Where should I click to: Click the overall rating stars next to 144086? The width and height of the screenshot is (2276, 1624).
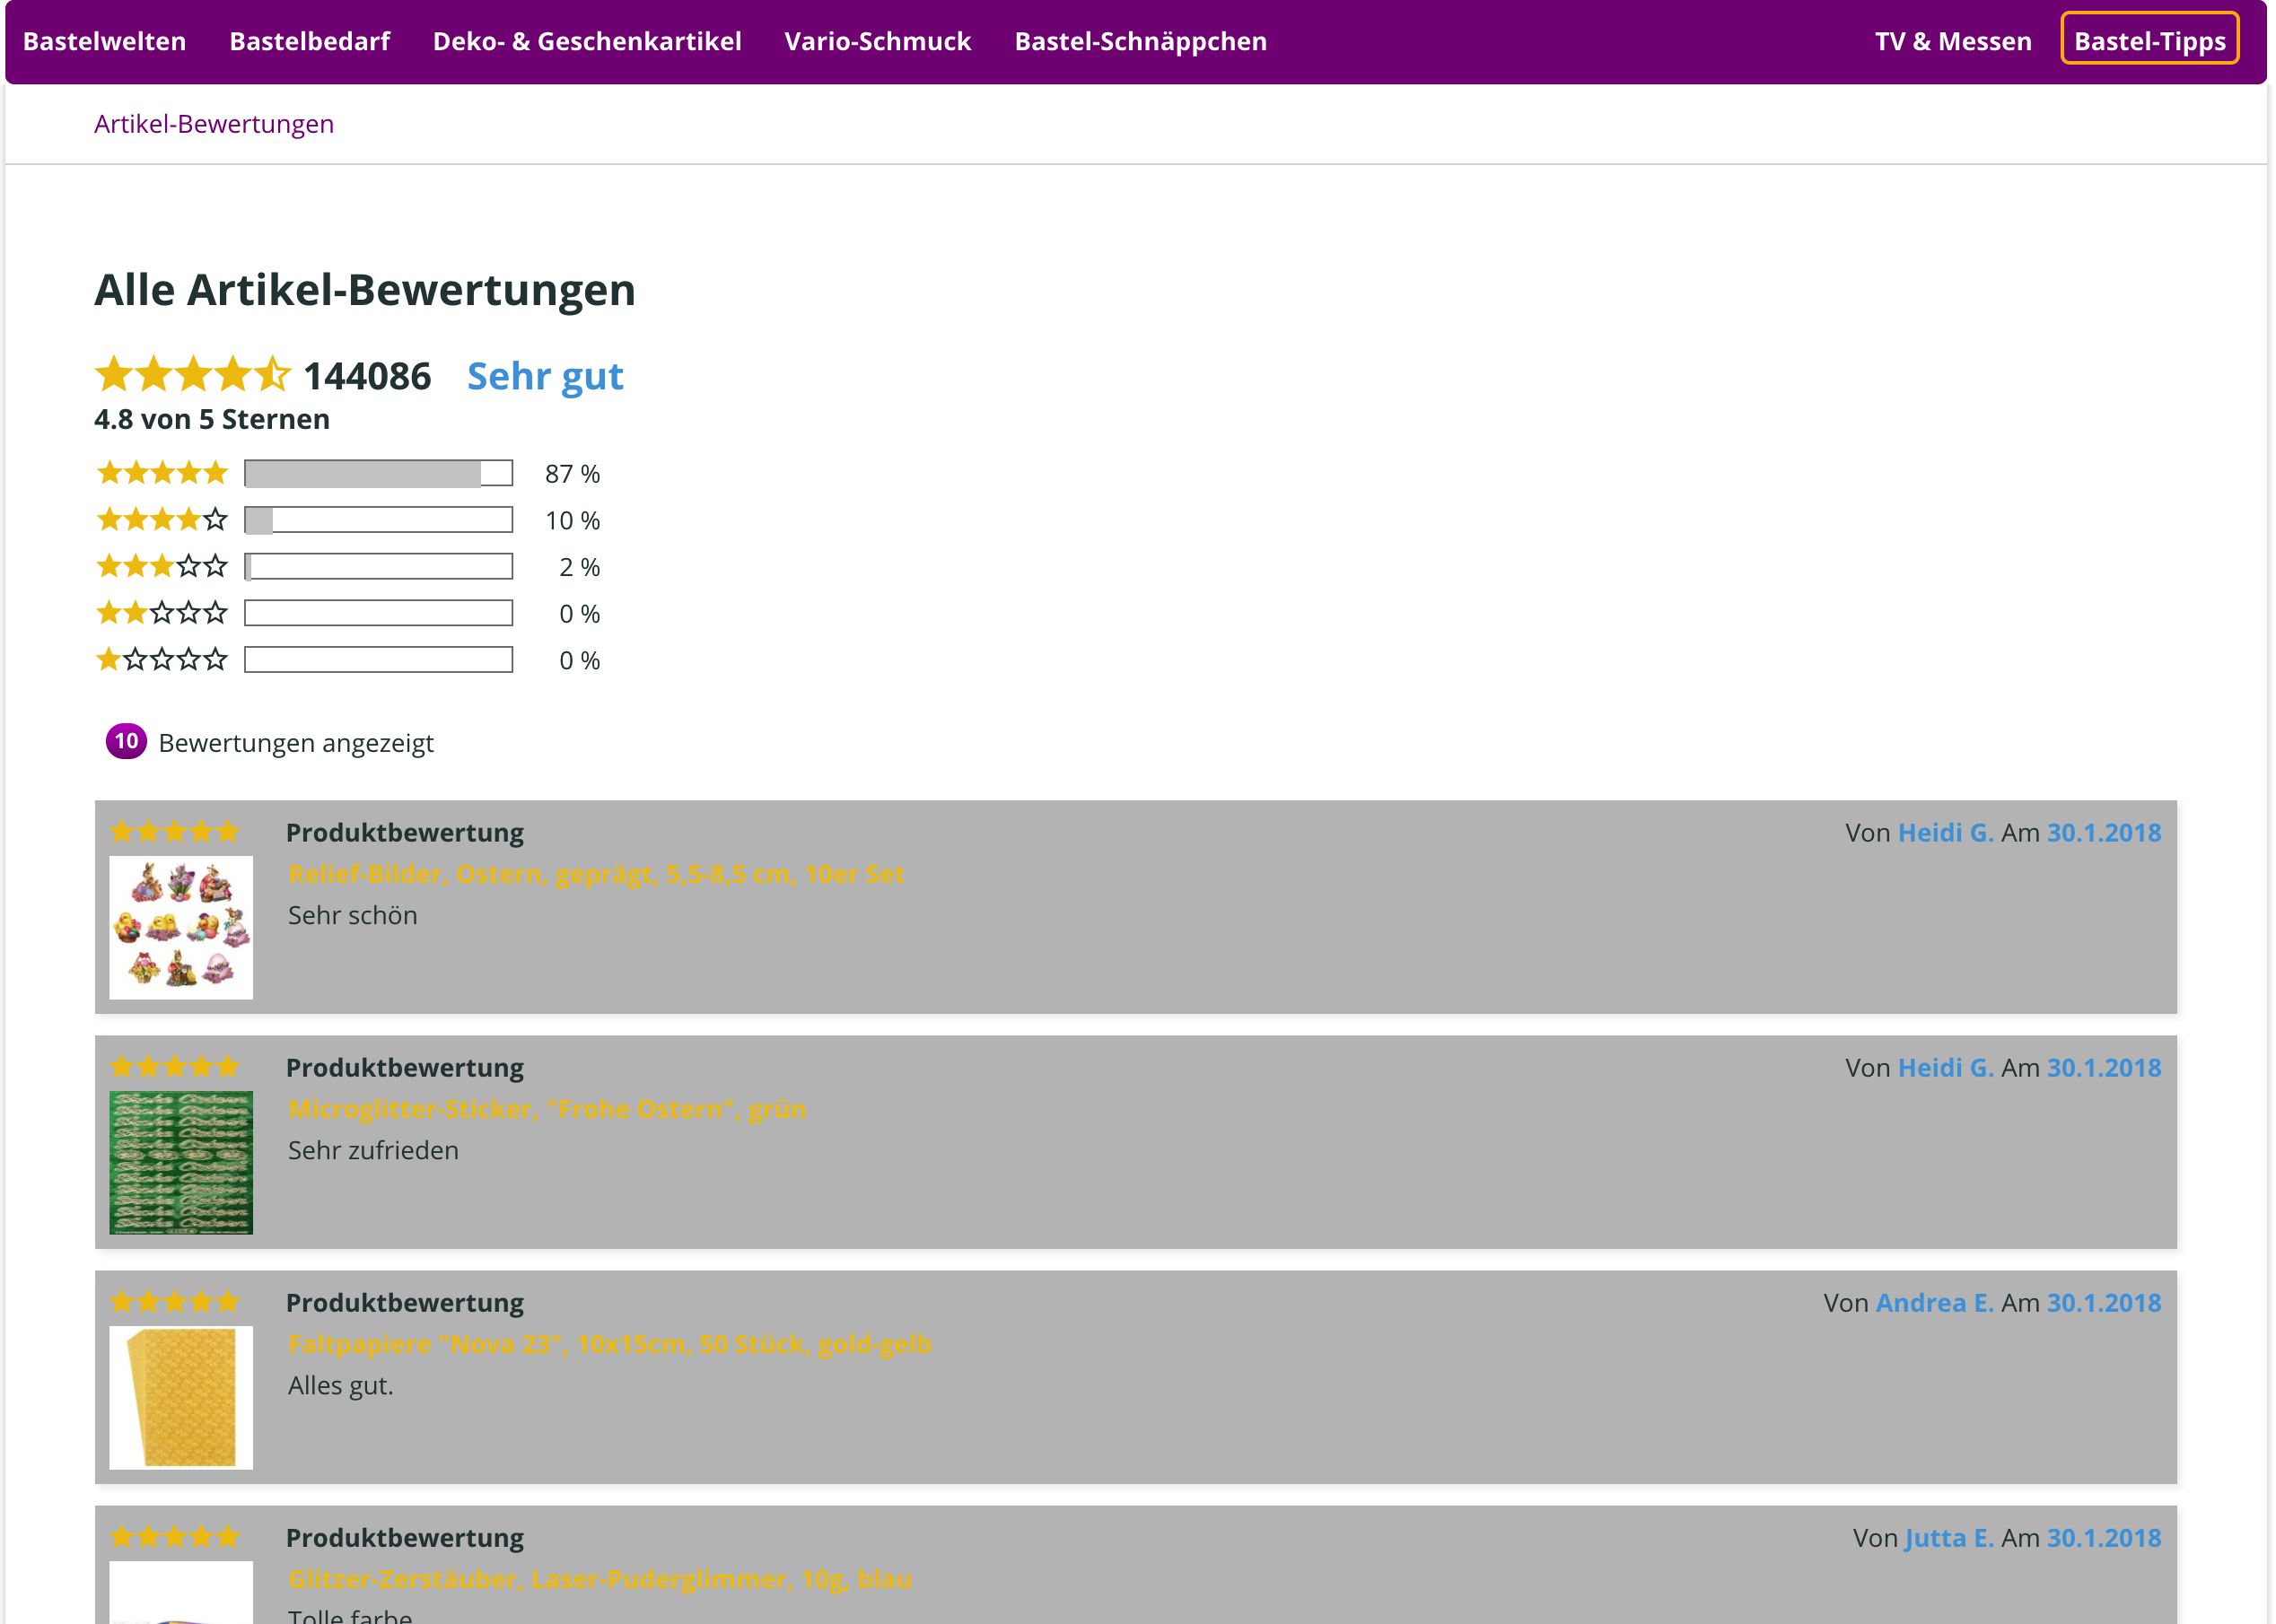(193, 374)
